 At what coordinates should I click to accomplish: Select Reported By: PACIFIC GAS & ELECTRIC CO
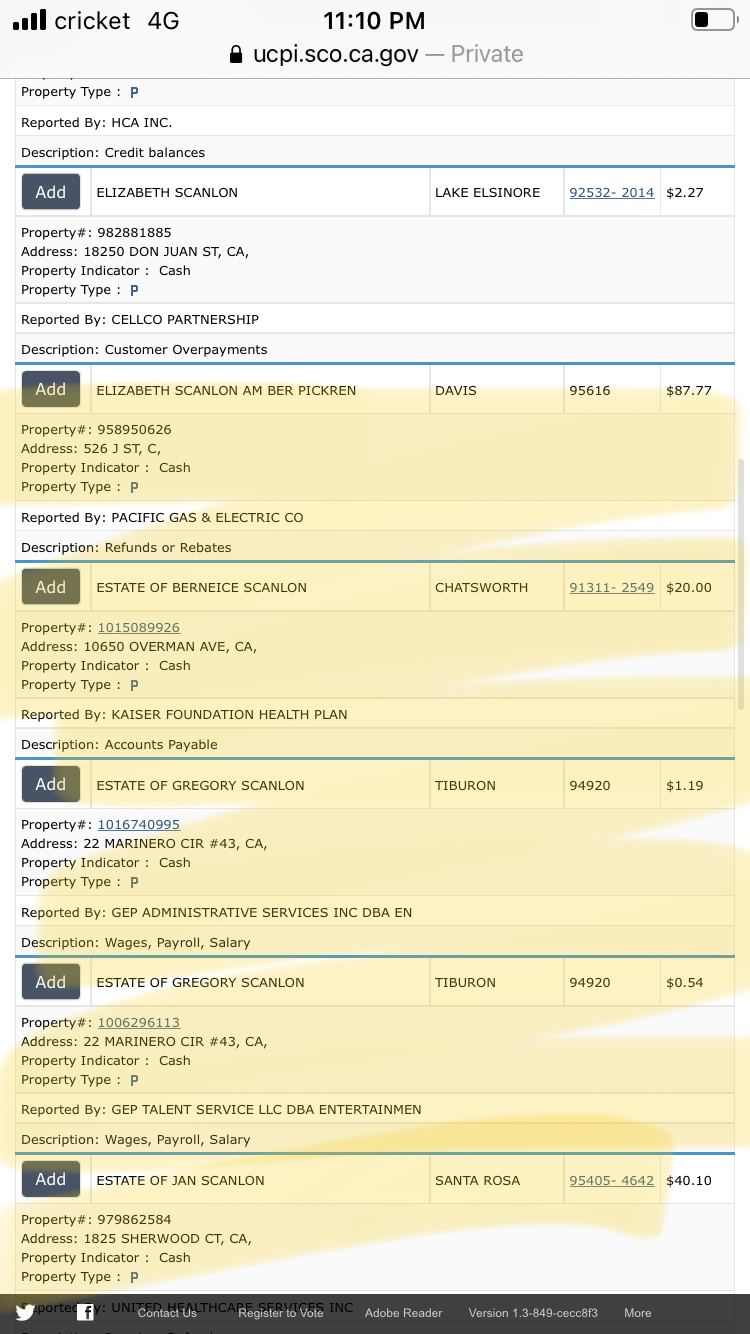(375, 517)
